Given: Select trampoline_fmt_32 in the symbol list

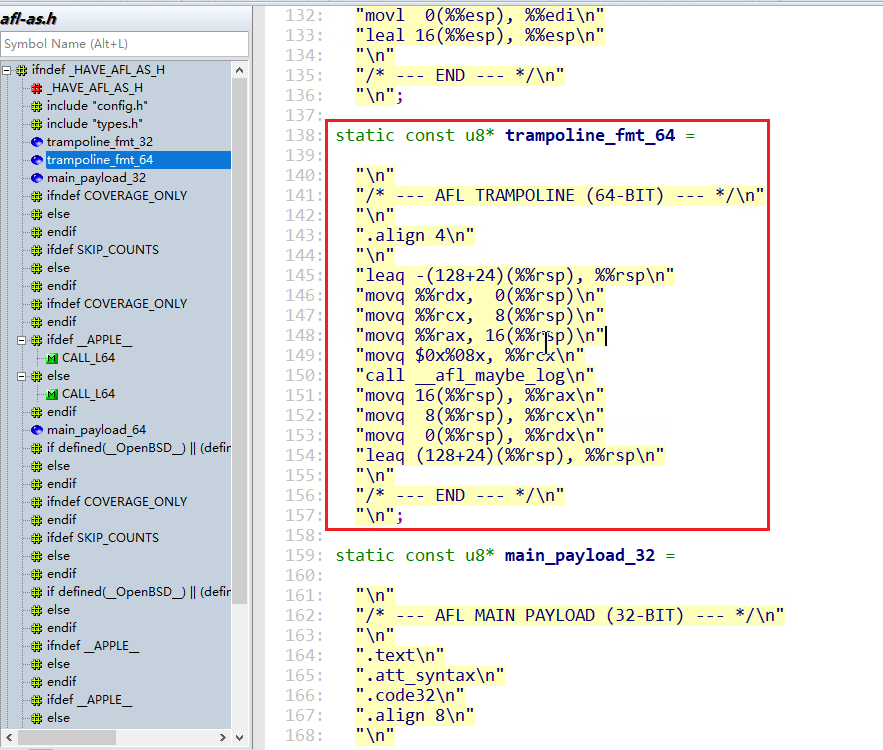Looking at the screenshot, I should click(100, 142).
